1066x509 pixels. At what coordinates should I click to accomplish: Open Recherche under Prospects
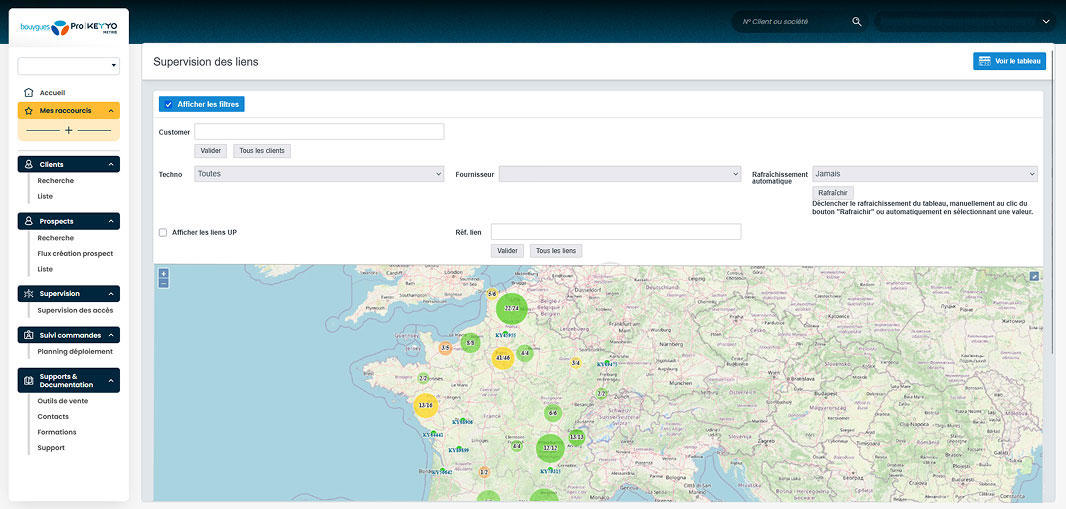56,238
